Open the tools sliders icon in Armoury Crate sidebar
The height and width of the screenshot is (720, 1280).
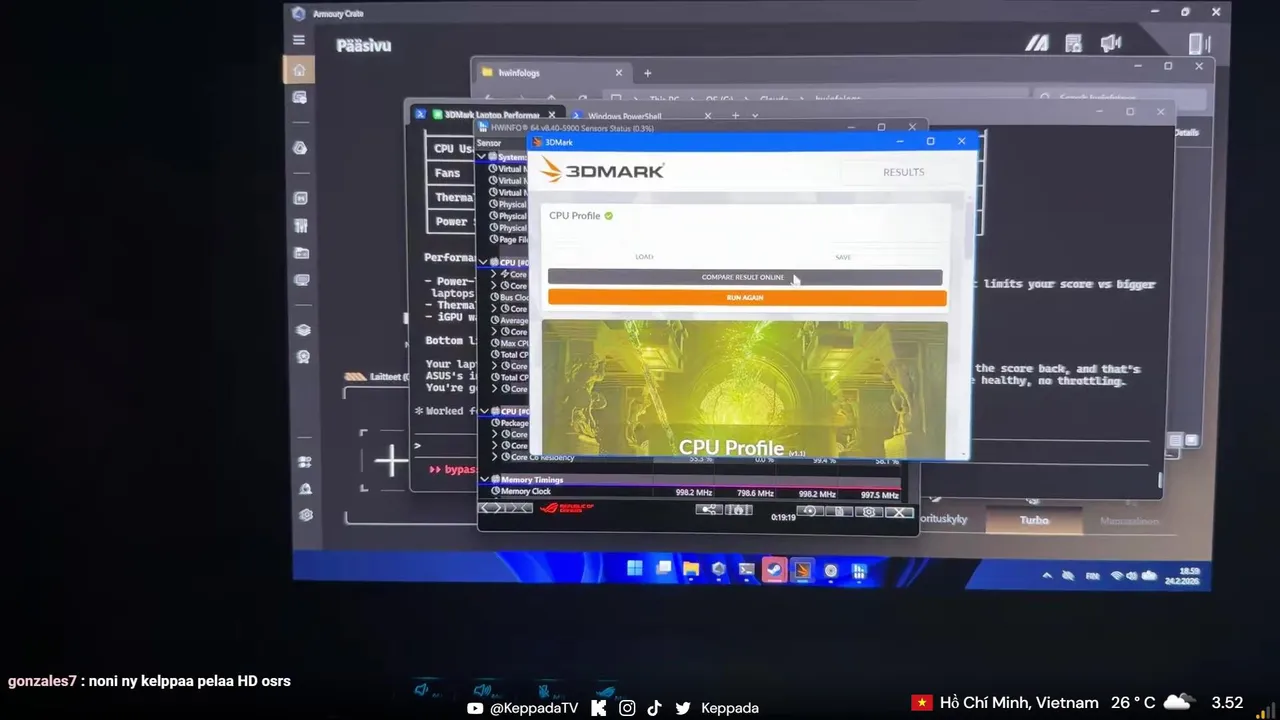(x=301, y=226)
